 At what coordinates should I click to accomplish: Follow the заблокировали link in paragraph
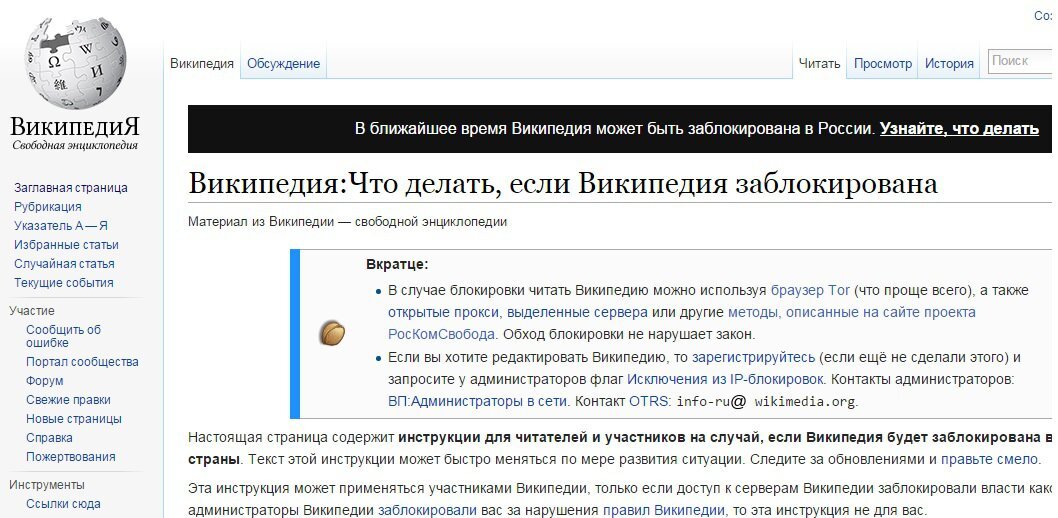pyautogui.click(x=428, y=510)
